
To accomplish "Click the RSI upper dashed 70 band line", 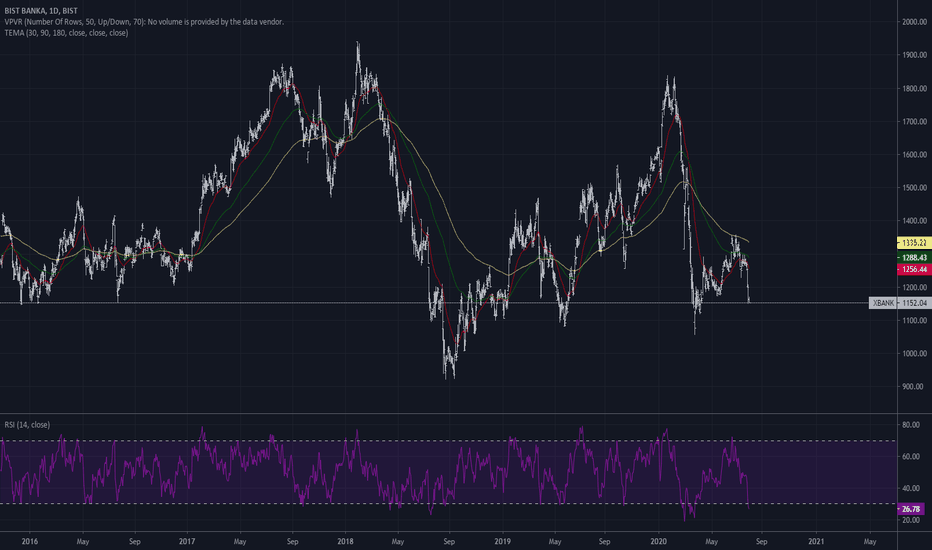I will coord(448,441).
